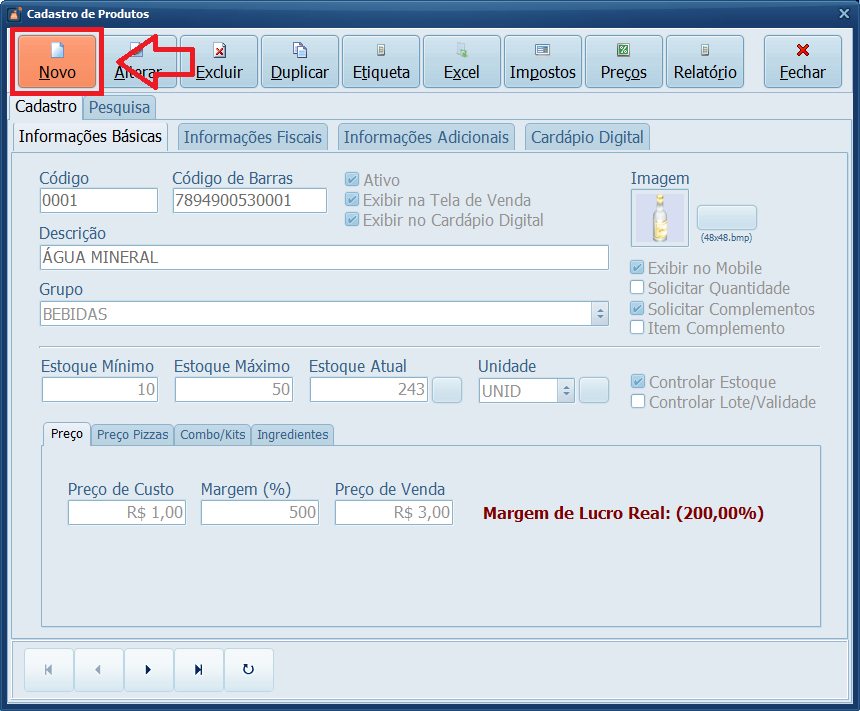Screen dimensions: 860x711
Task: Click the blank button beside product image
Action: pos(727,218)
